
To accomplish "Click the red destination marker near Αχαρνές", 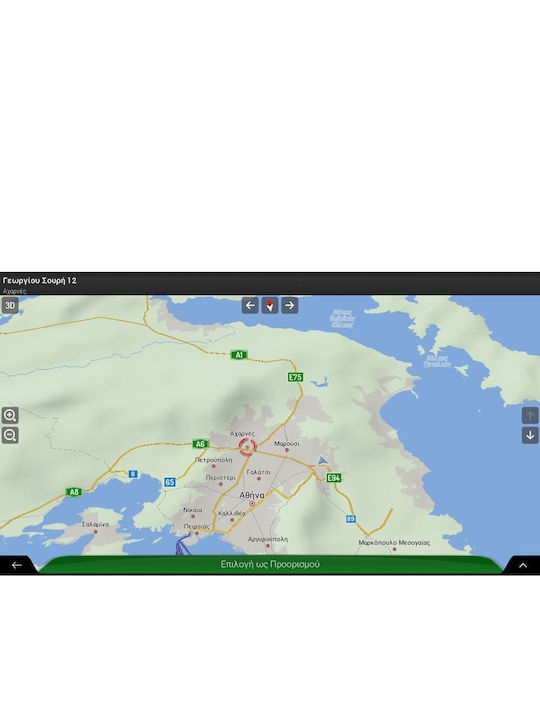I will pyautogui.click(x=247, y=446).
